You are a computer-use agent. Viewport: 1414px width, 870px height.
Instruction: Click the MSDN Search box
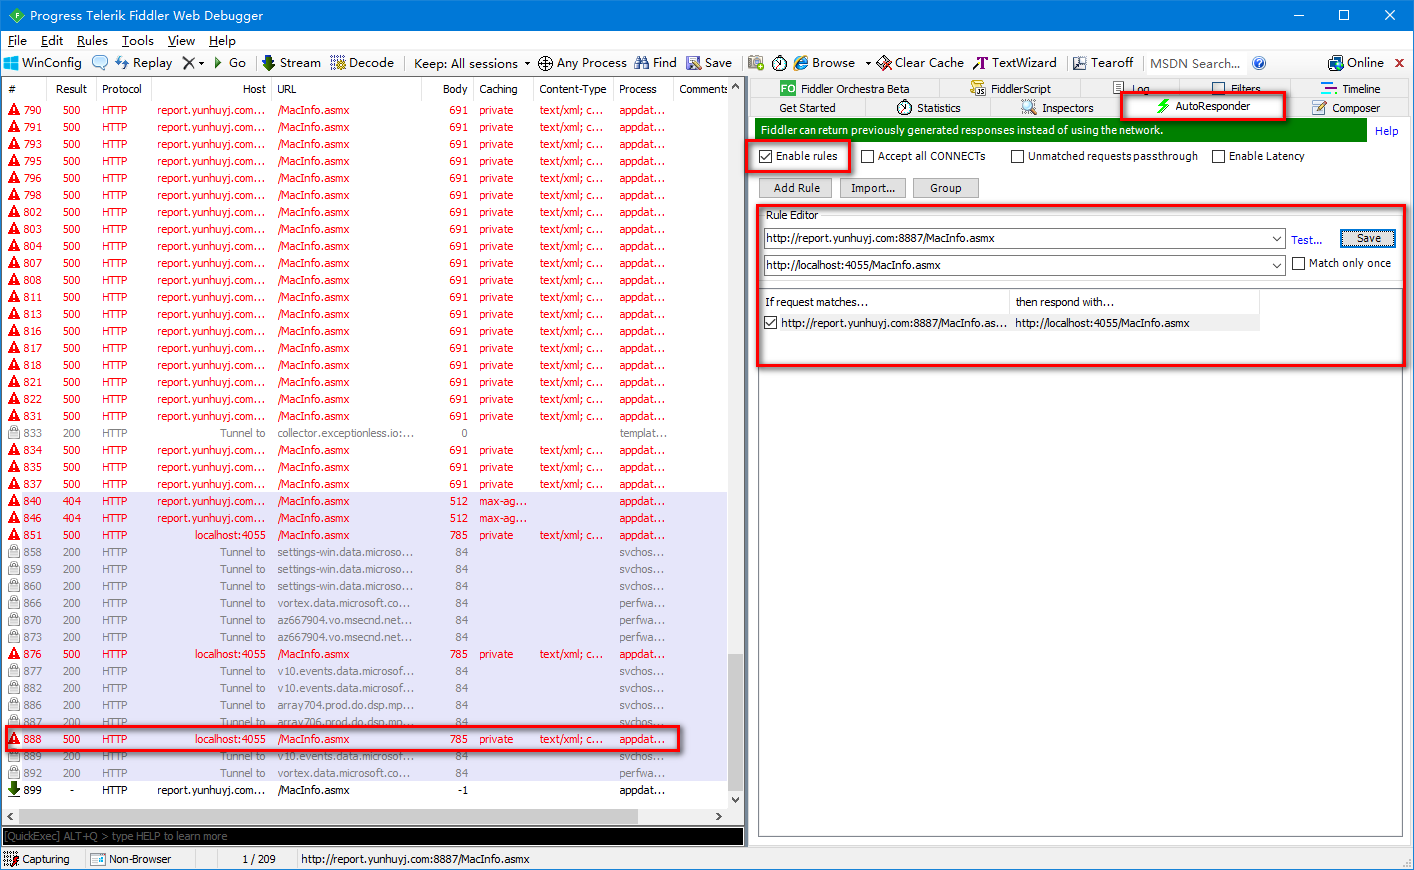point(1195,63)
